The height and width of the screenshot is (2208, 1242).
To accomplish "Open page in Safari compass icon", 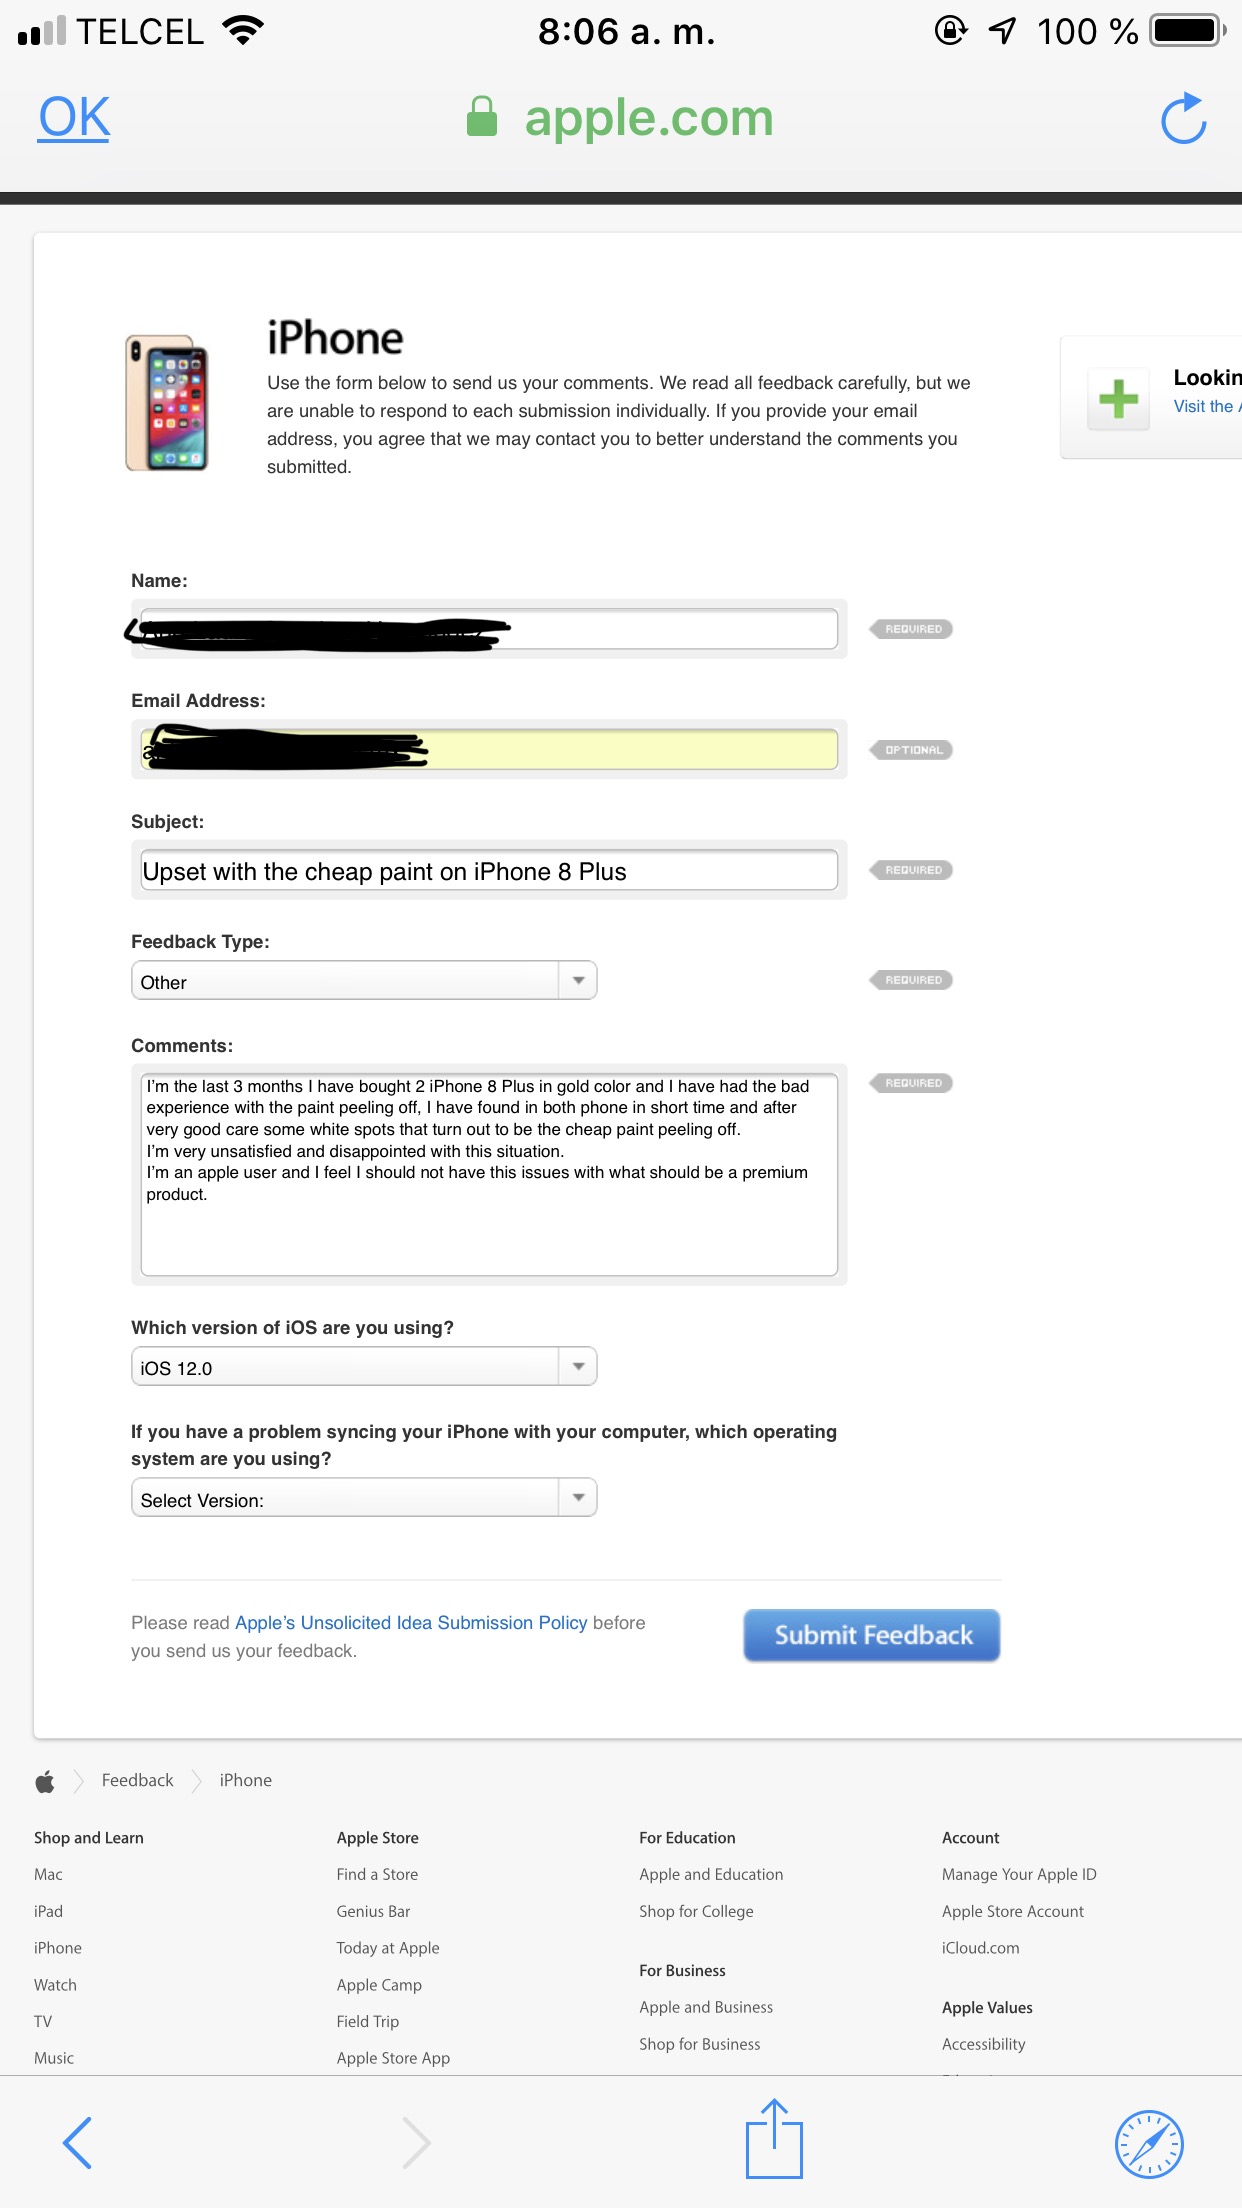I will coord(1149,2143).
